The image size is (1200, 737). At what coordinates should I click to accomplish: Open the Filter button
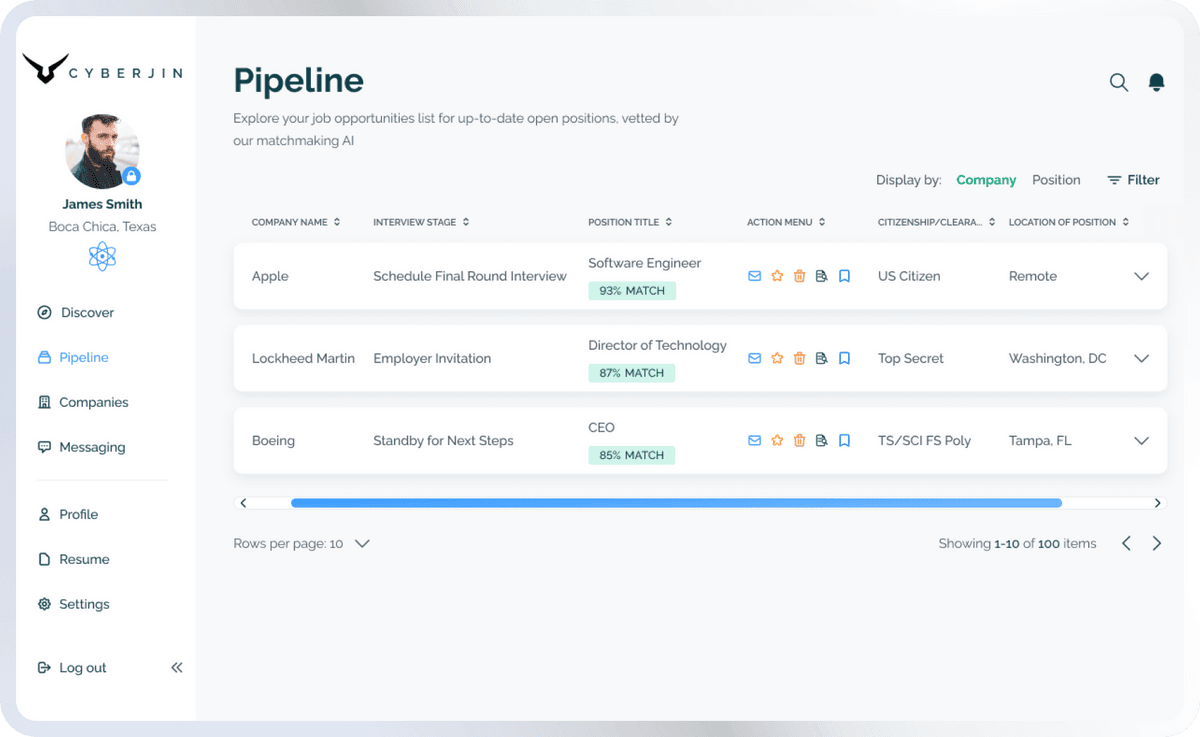(x=1133, y=180)
